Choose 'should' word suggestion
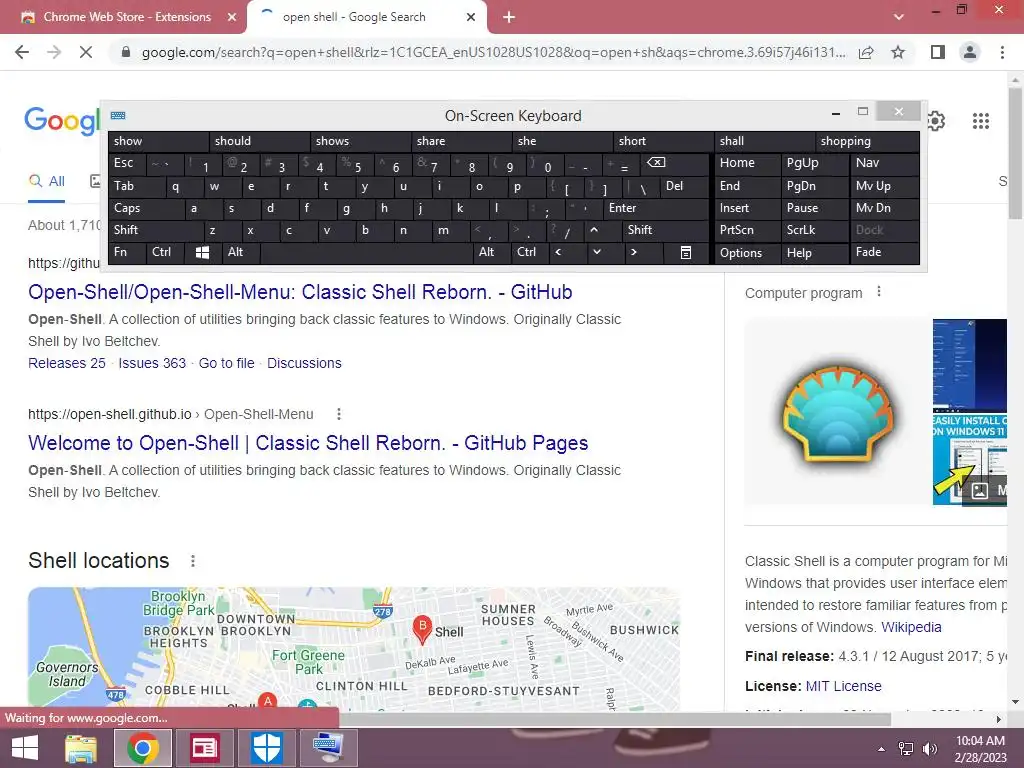This screenshot has width=1024, height=768. (259, 141)
